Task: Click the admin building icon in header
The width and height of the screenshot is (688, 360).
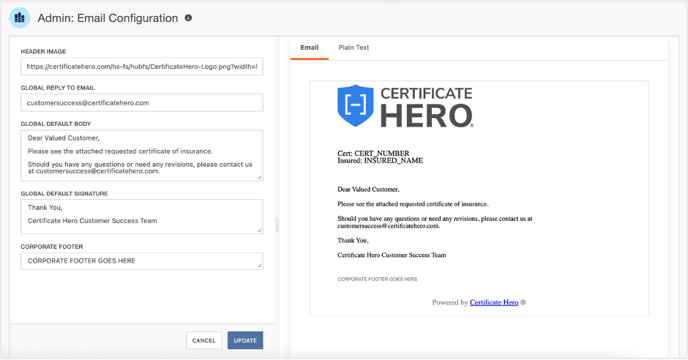Action: [20, 18]
